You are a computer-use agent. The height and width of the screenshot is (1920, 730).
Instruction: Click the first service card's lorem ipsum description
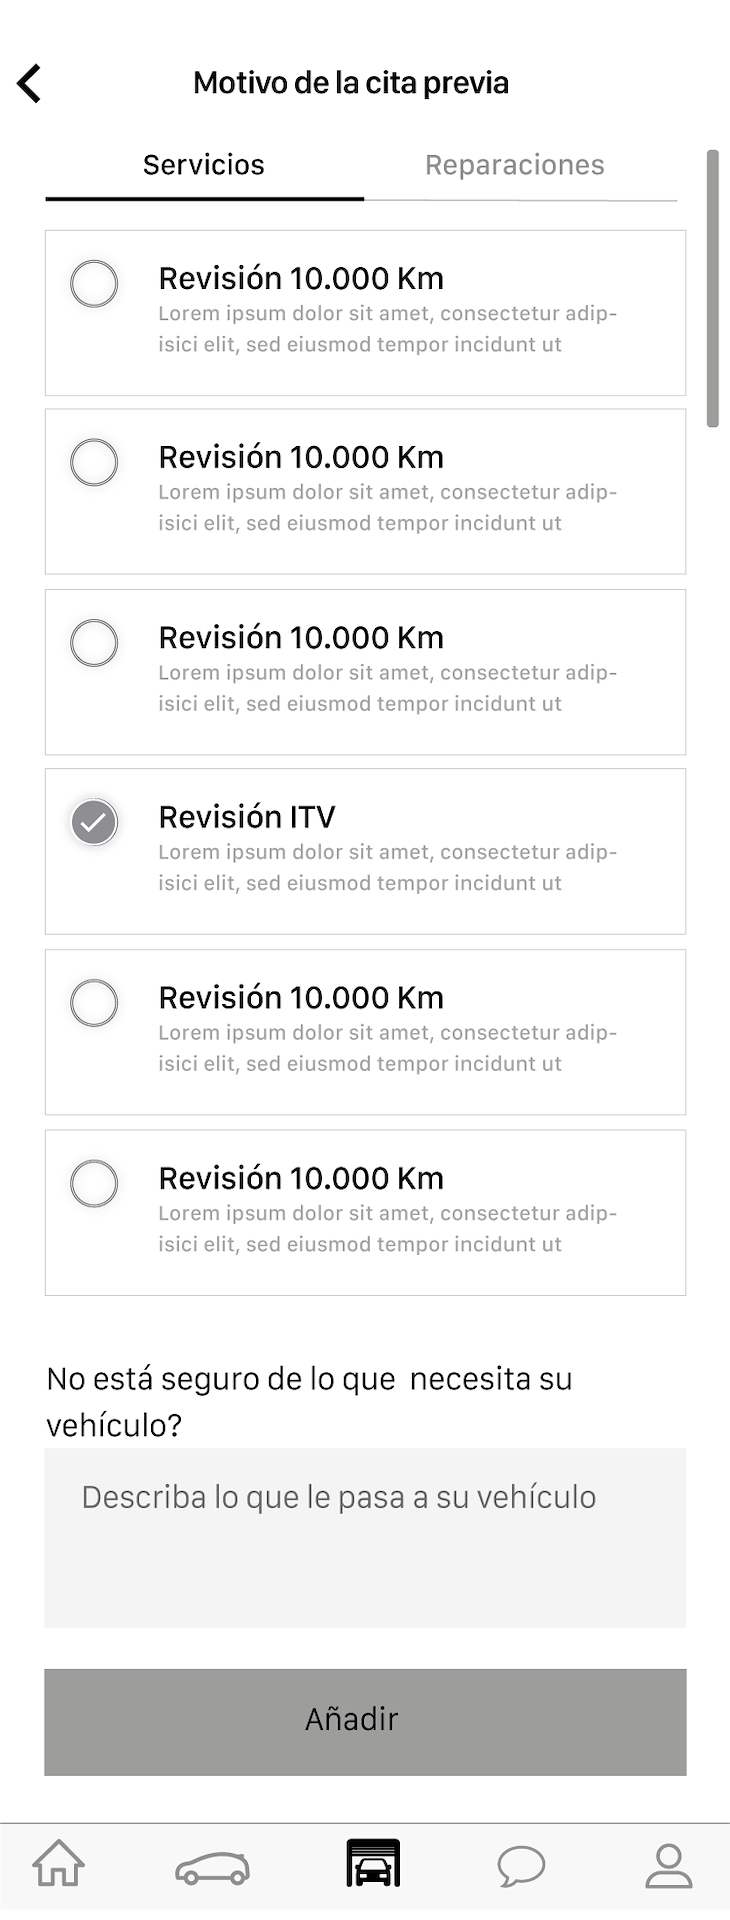tap(388, 329)
